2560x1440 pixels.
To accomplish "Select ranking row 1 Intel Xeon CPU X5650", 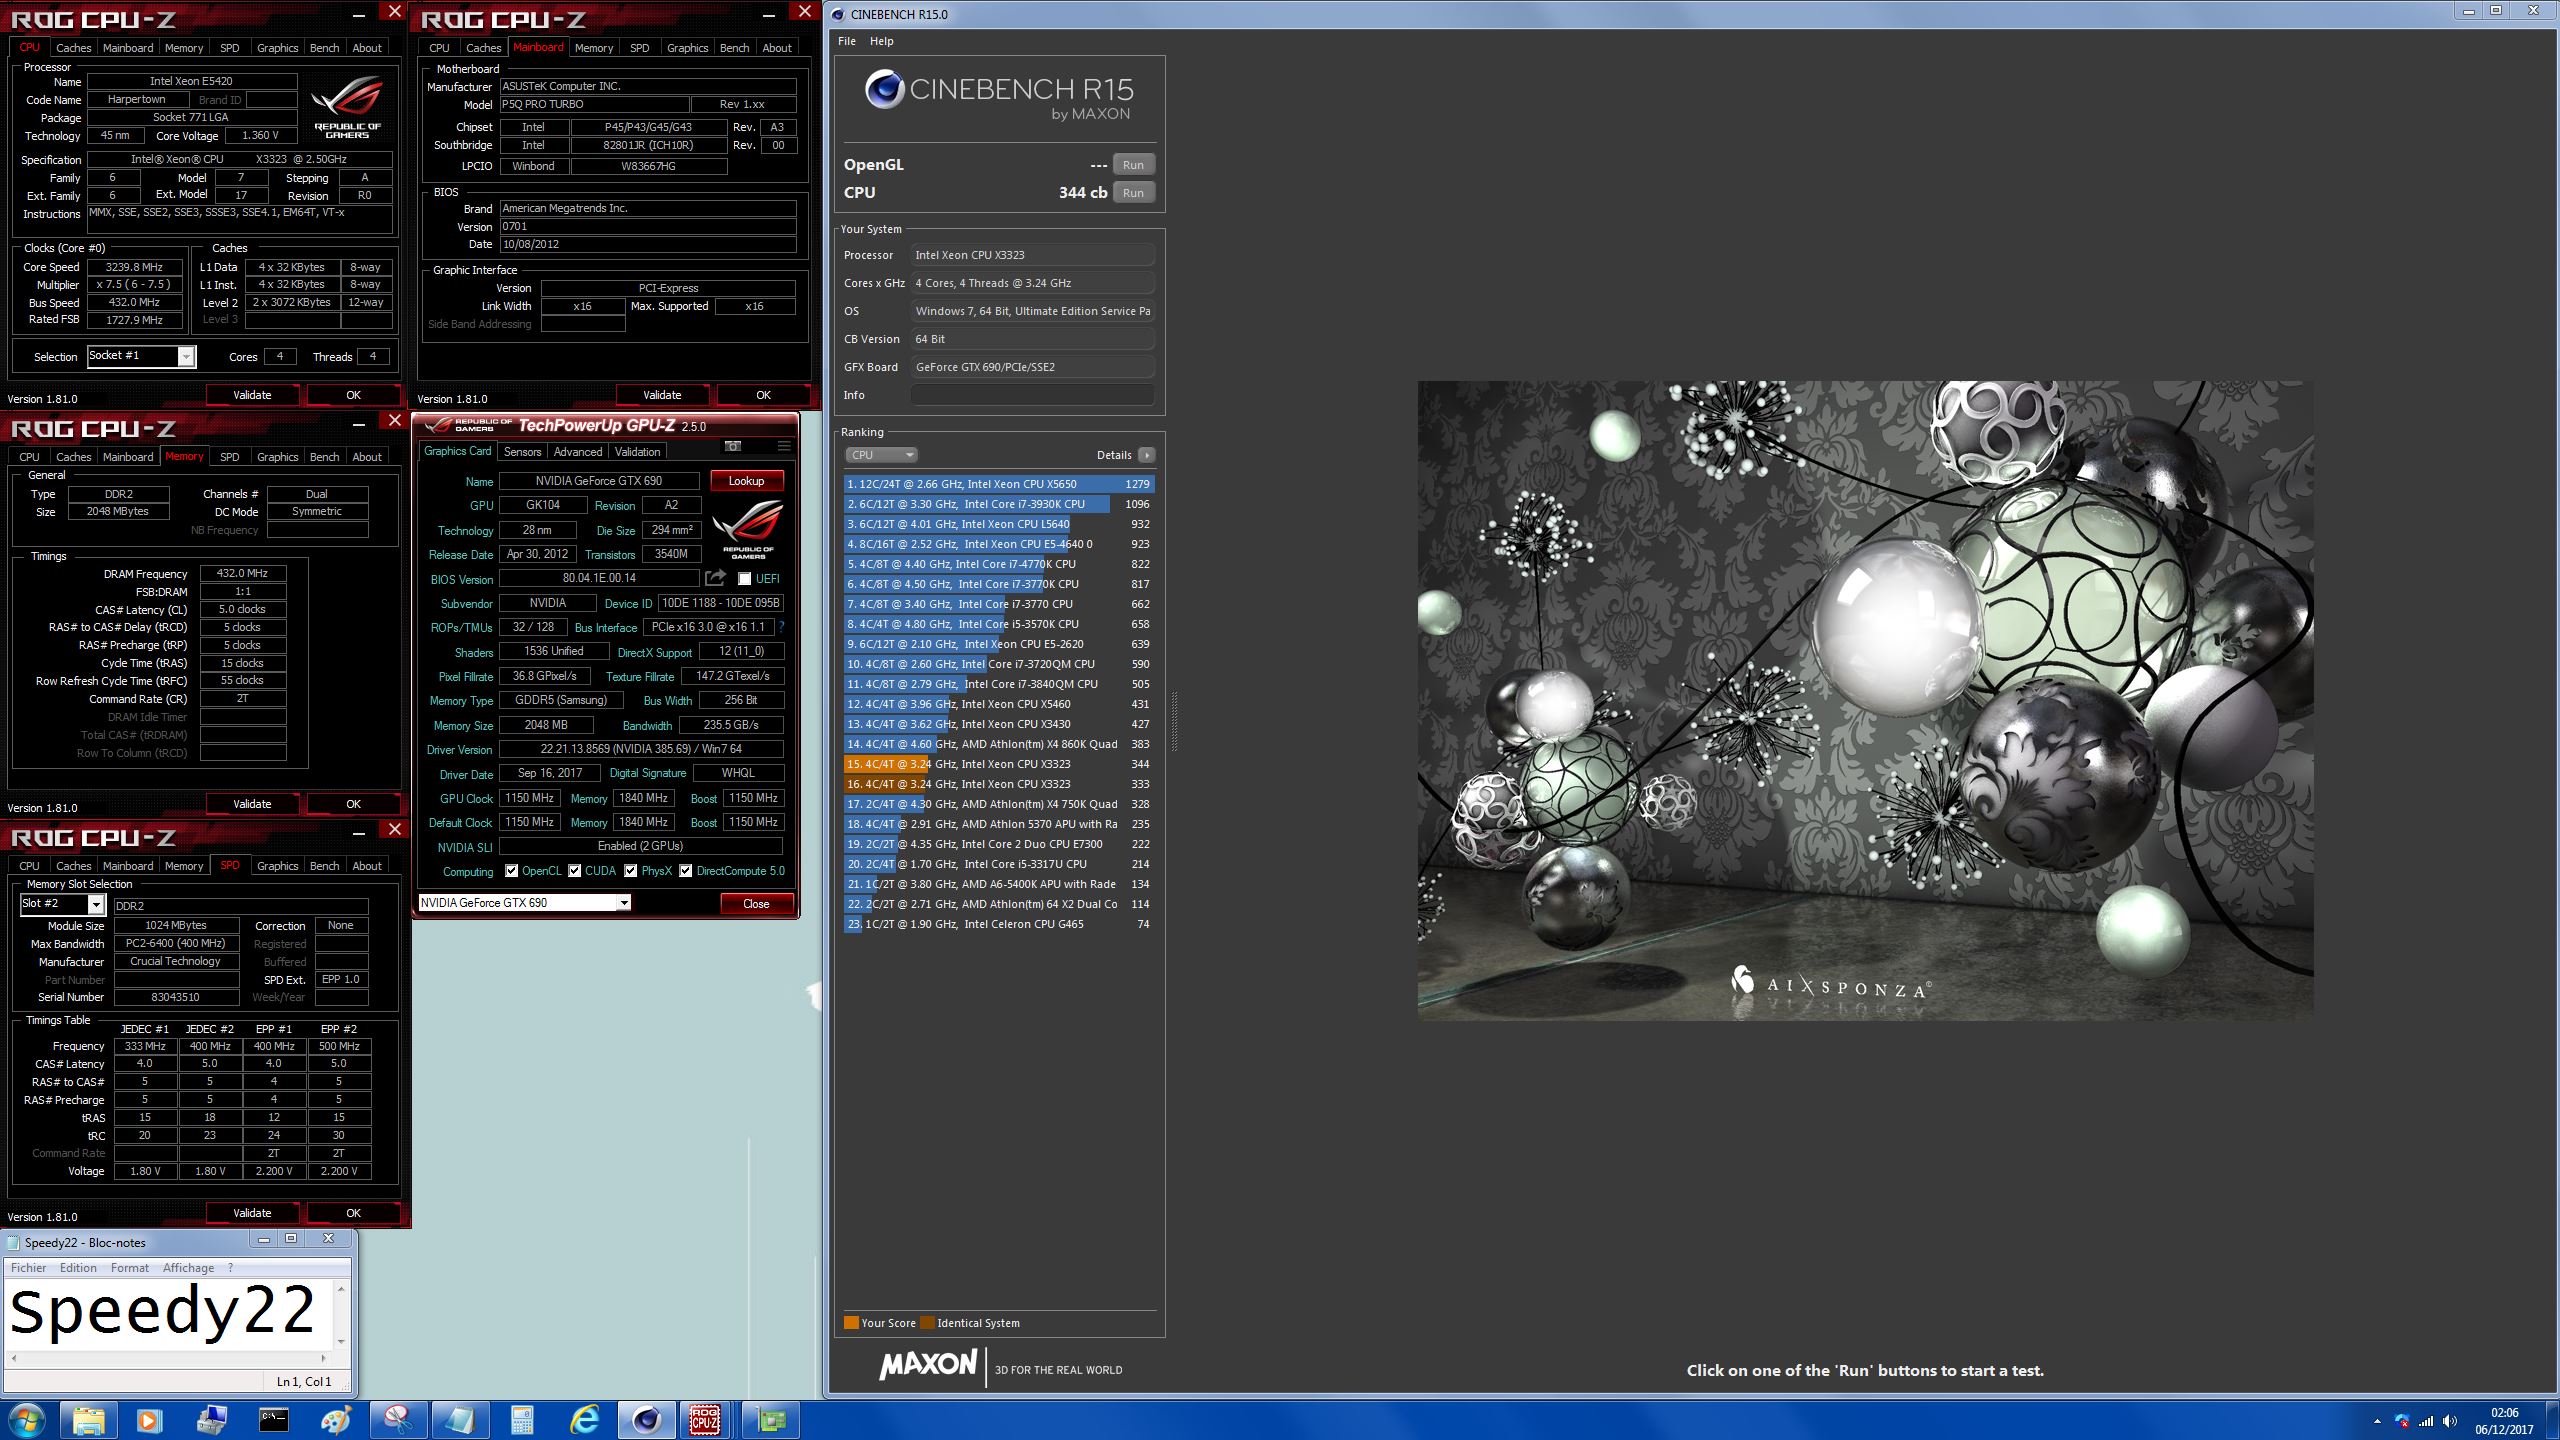I will click(x=998, y=484).
